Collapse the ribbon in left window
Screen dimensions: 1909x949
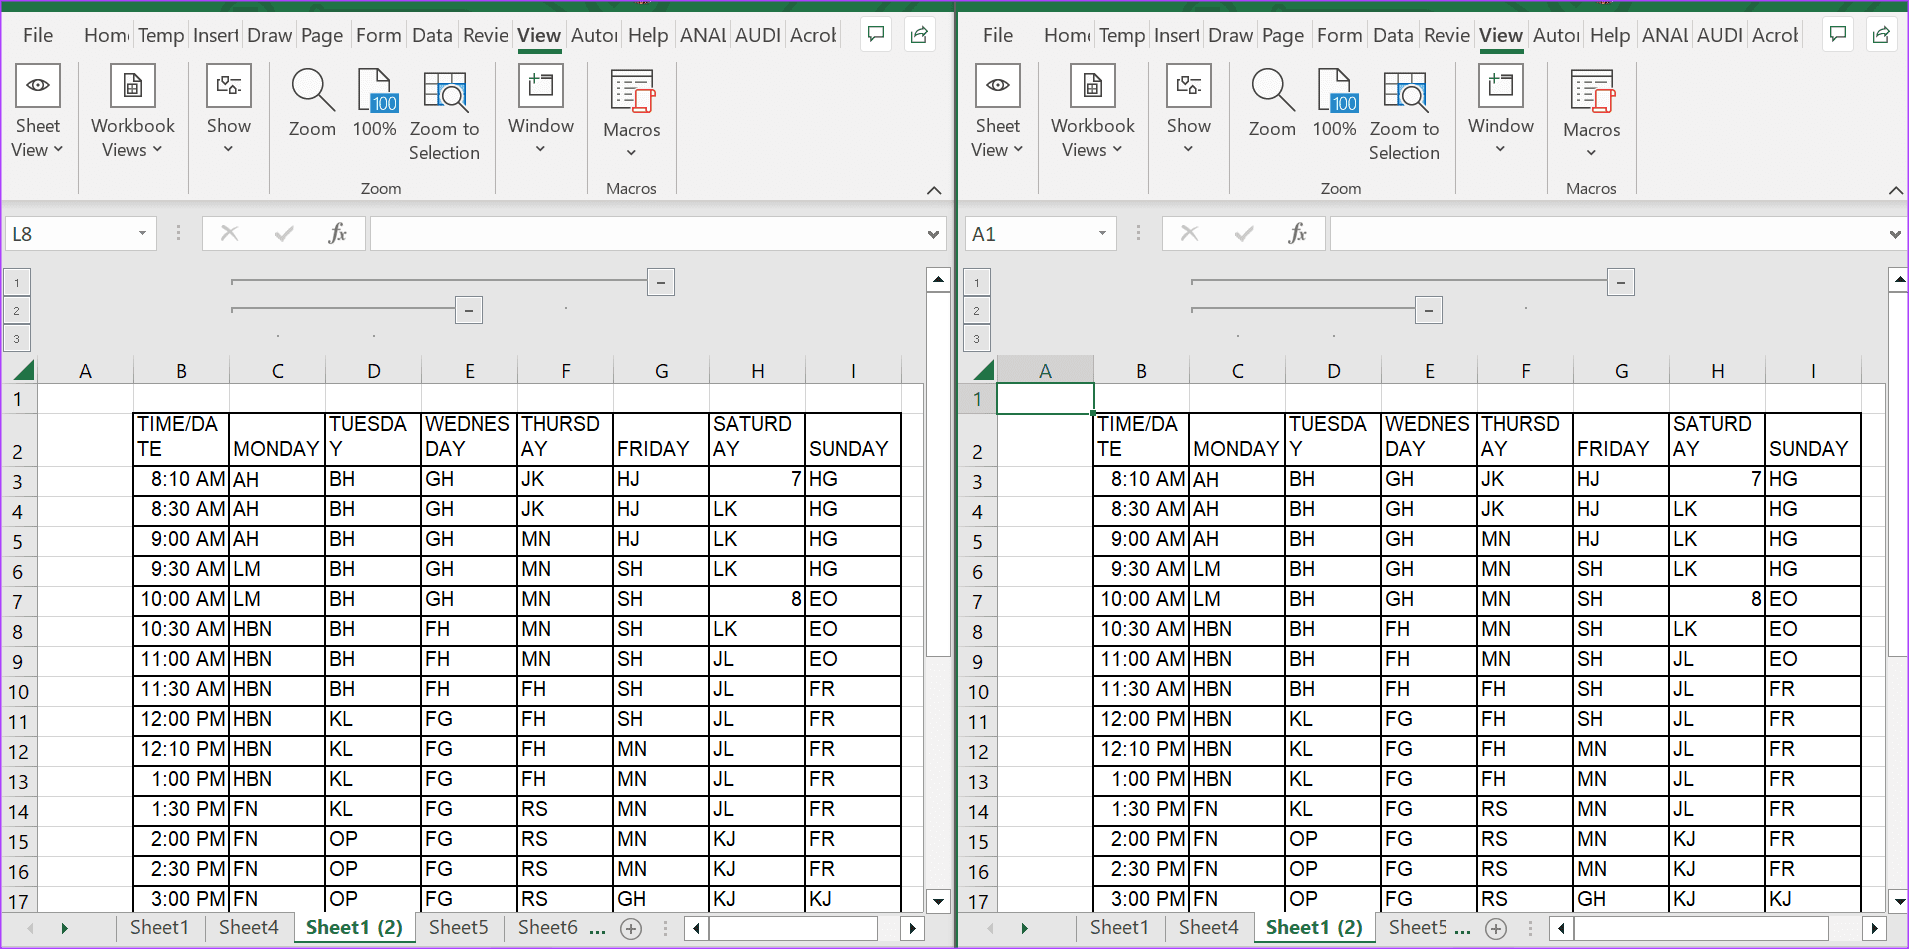coord(934,190)
